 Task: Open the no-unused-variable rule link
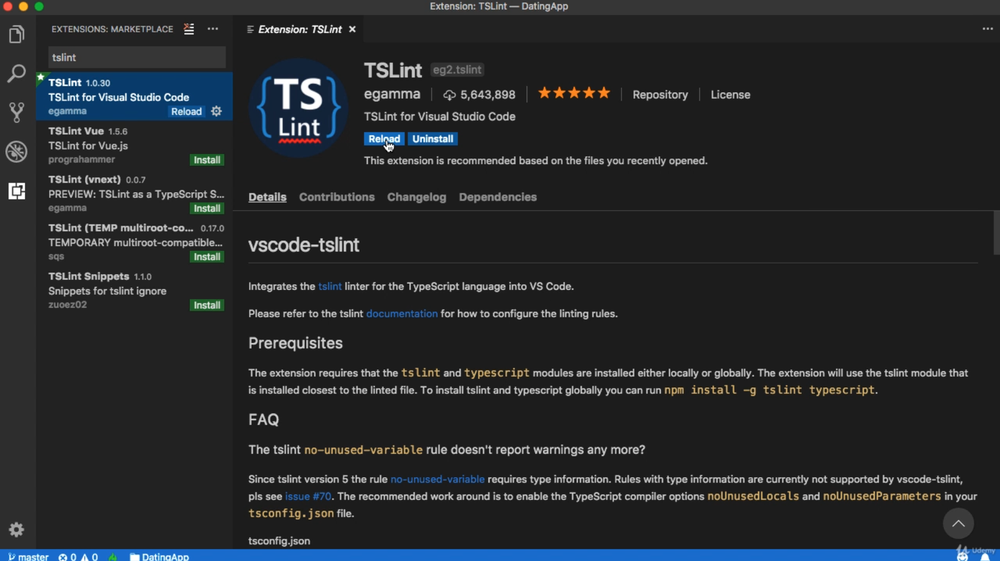point(438,479)
